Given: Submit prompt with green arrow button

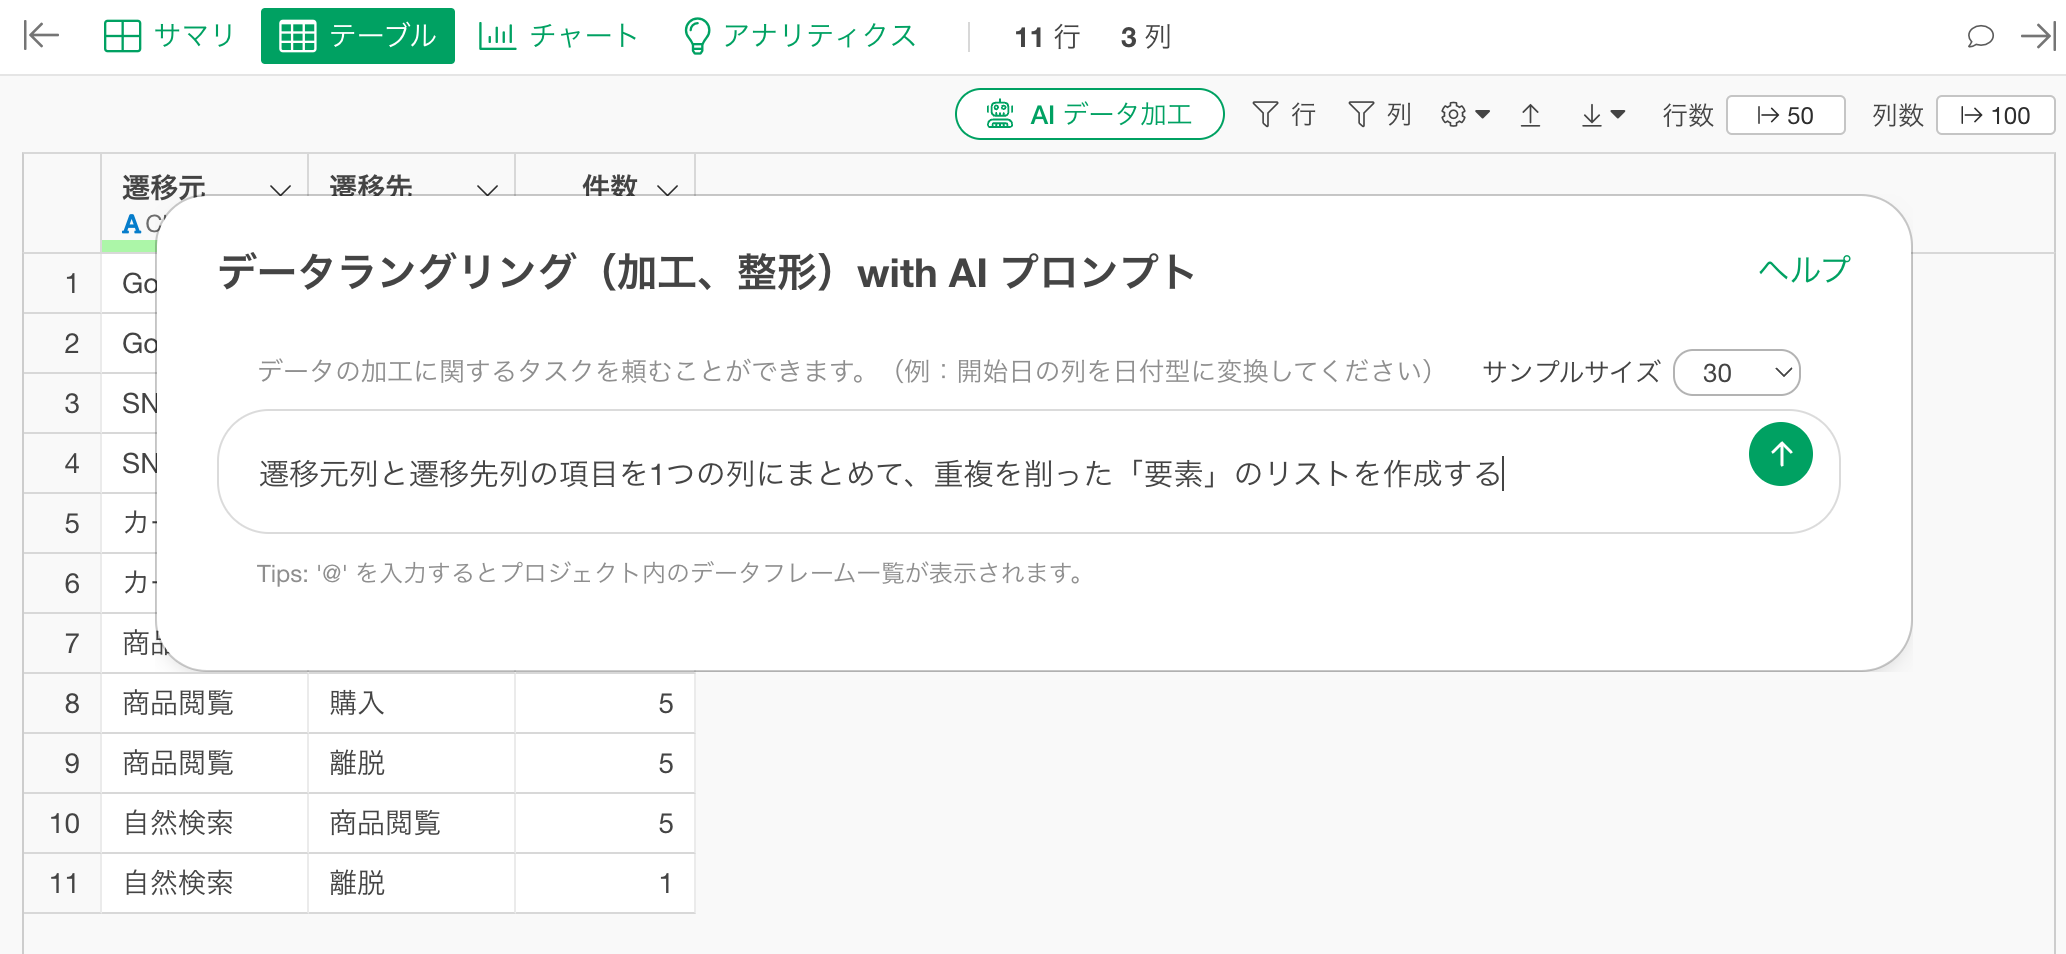Looking at the screenshot, I should tap(1780, 454).
